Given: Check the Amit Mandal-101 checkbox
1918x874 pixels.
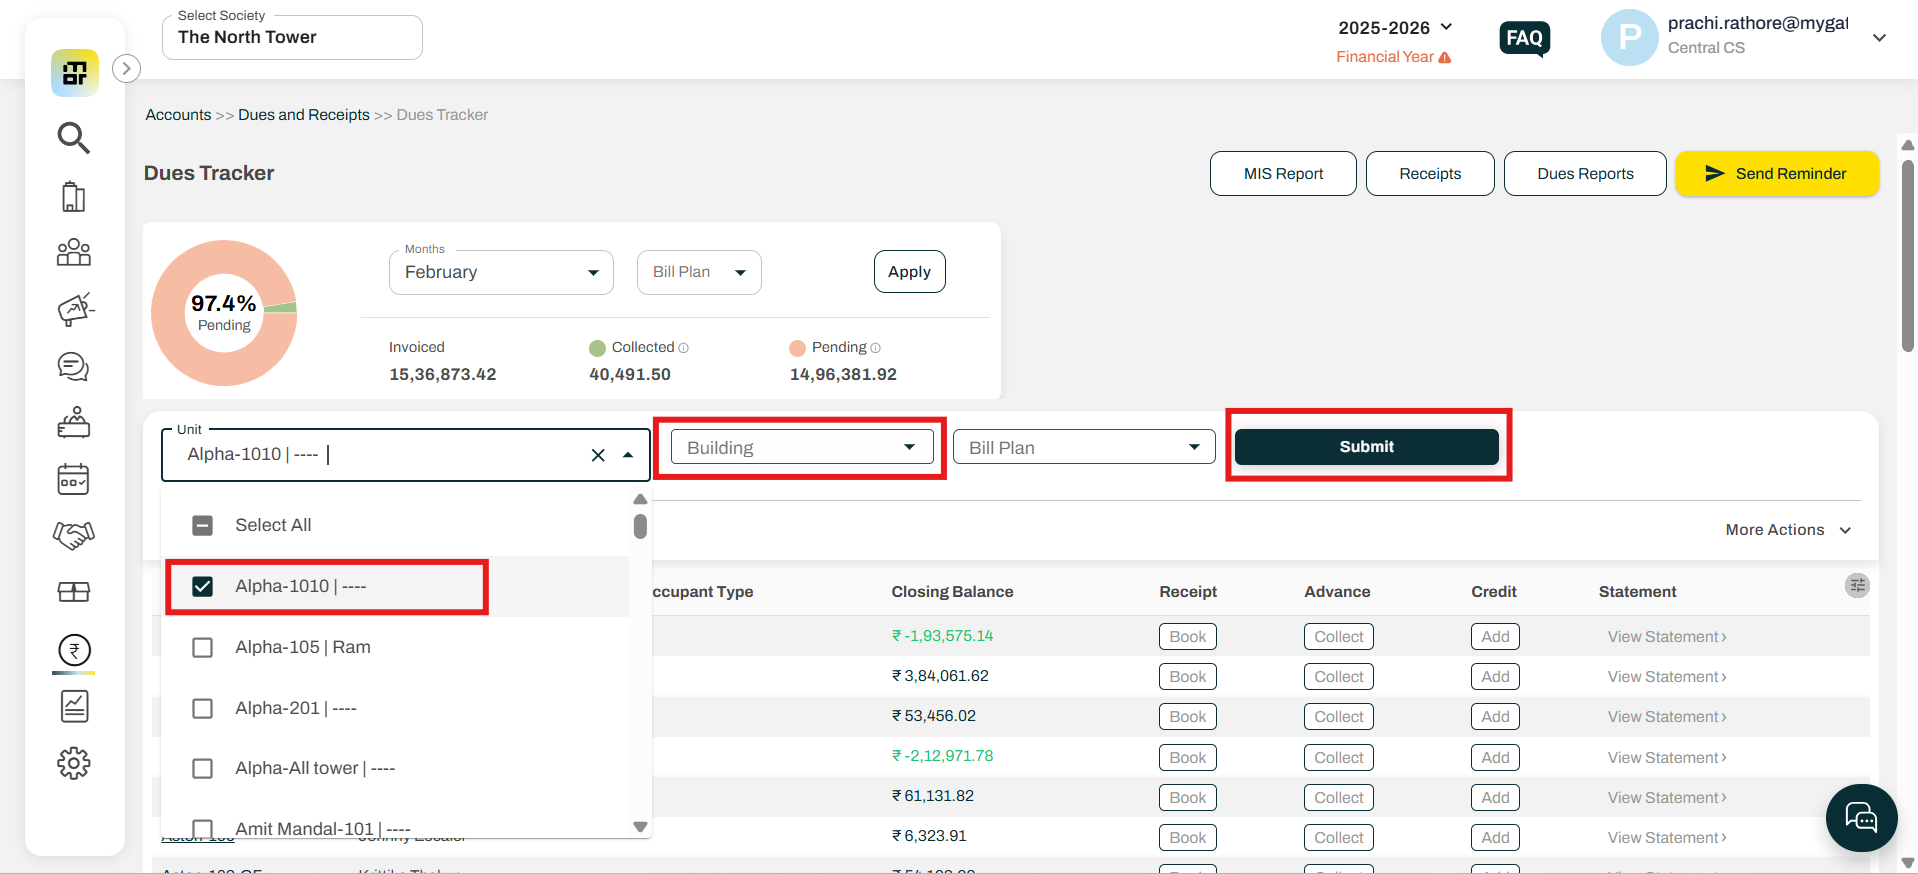Looking at the screenshot, I should [203, 829].
